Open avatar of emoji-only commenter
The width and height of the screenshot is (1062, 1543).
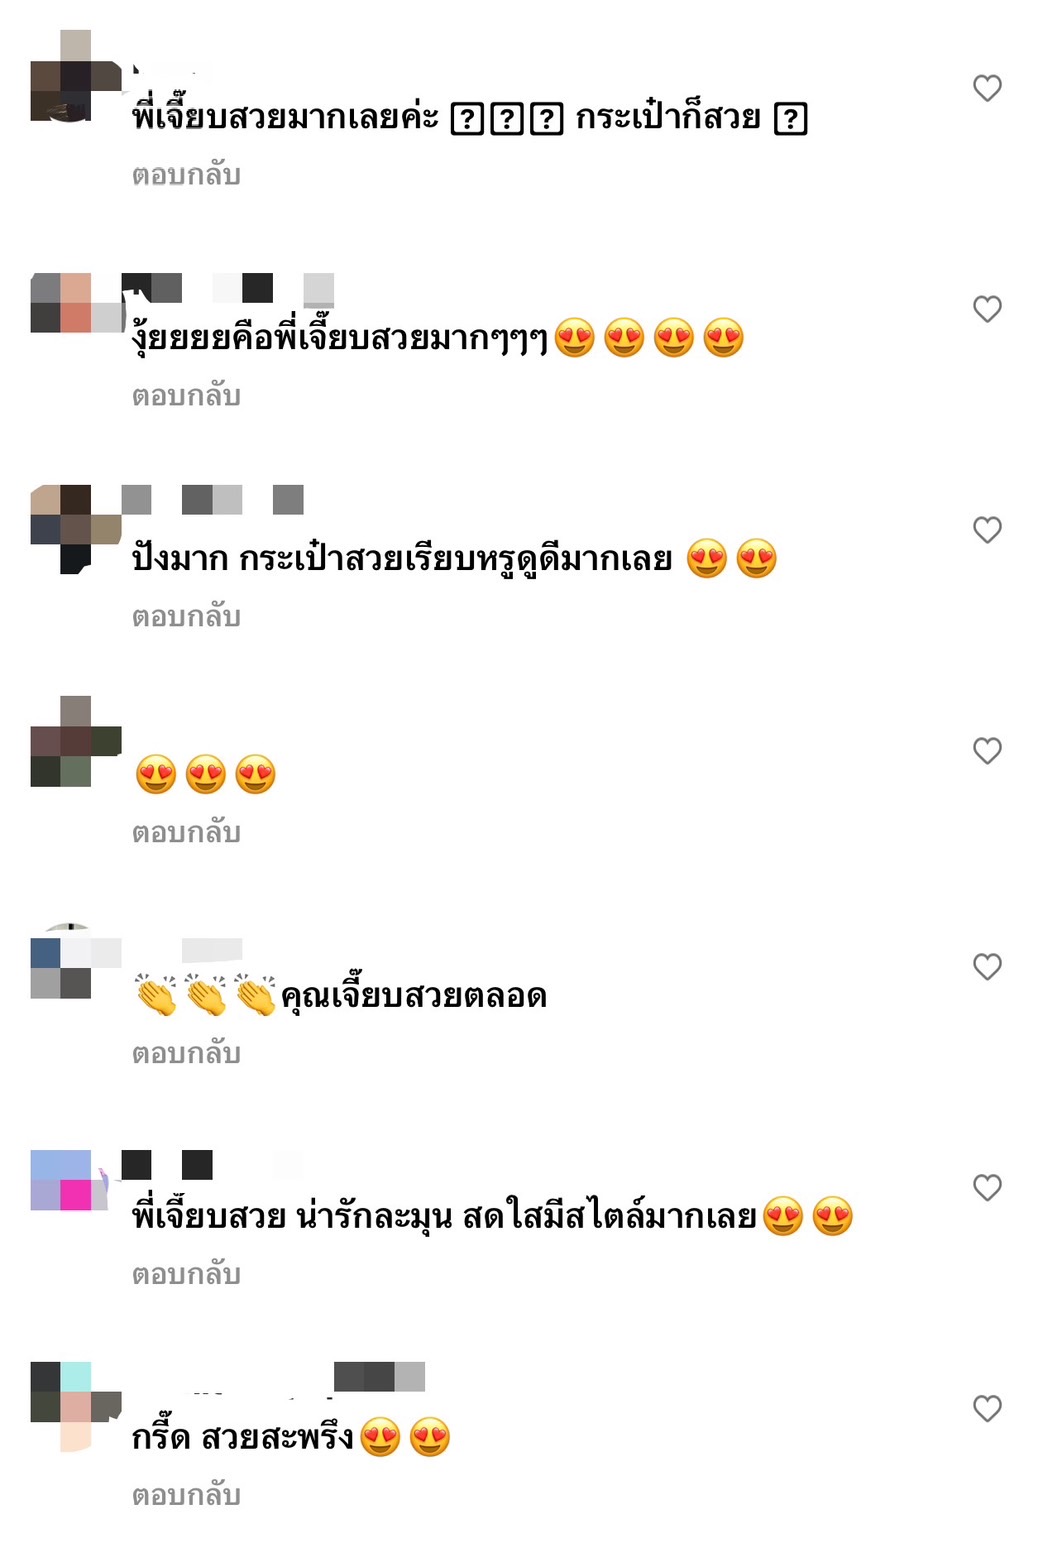click(76, 741)
